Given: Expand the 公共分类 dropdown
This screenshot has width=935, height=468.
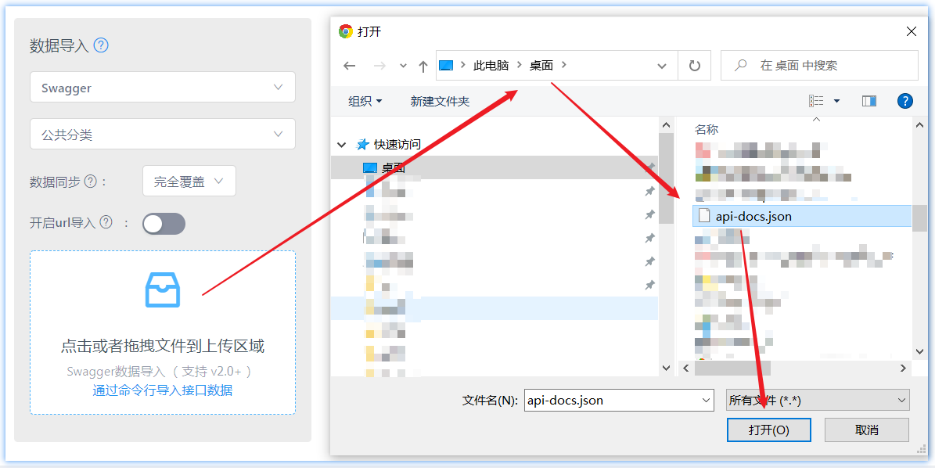Looking at the screenshot, I should point(163,134).
